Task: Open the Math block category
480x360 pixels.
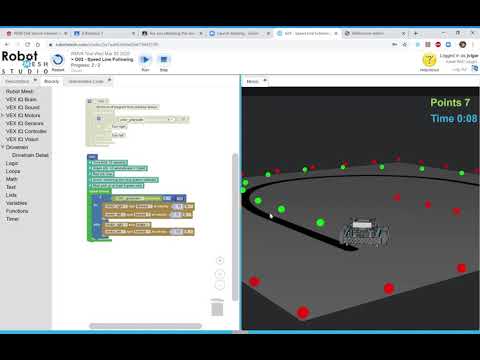Action: coord(11,179)
